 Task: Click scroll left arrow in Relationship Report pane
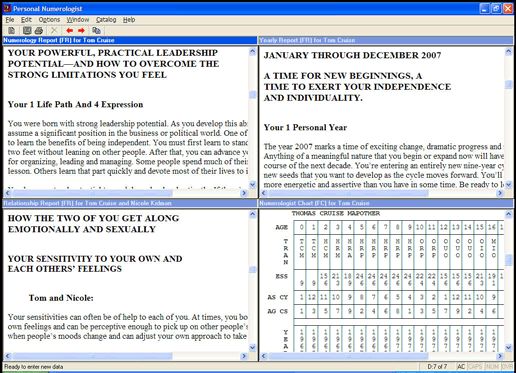coord(8,356)
